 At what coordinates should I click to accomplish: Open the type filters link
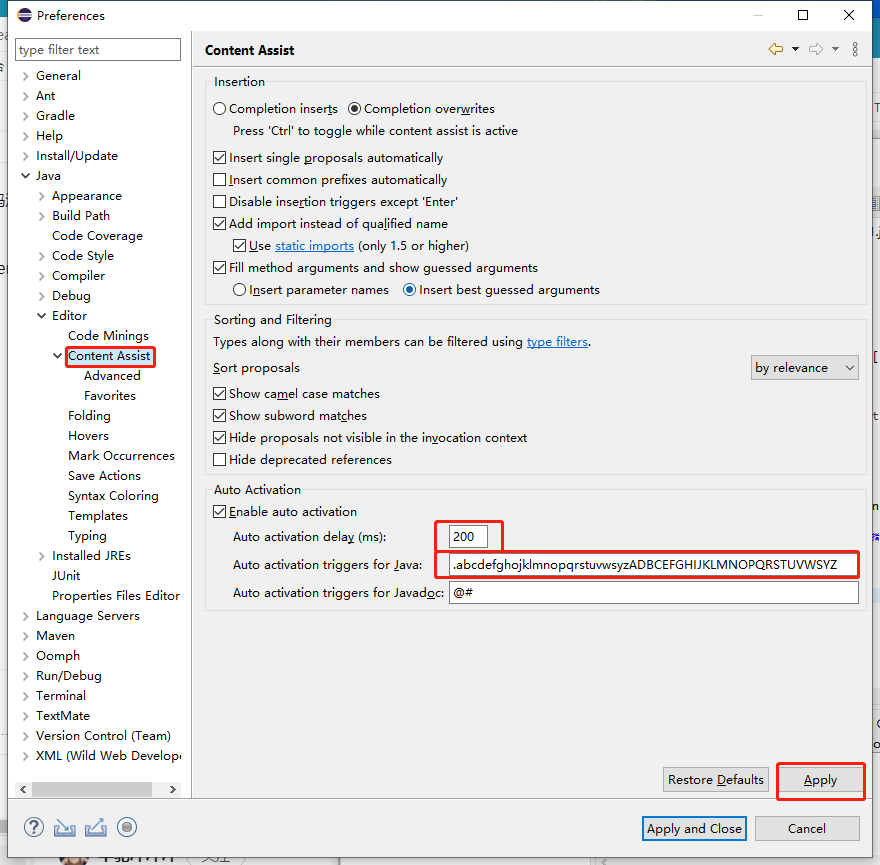coord(557,341)
